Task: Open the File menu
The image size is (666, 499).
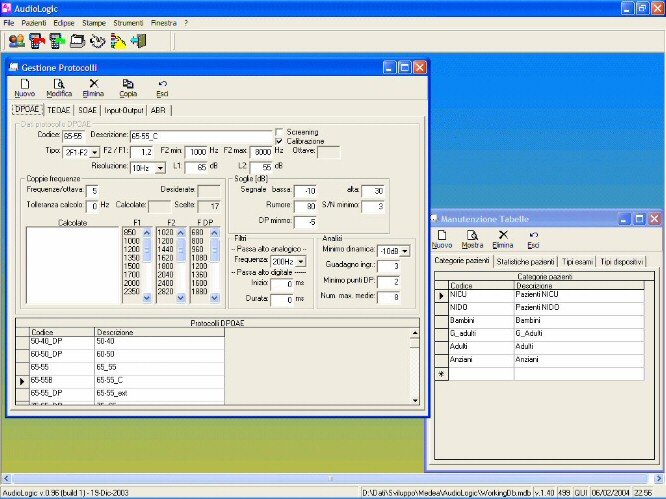Action: pyautogui.click(x=8, y=23)
